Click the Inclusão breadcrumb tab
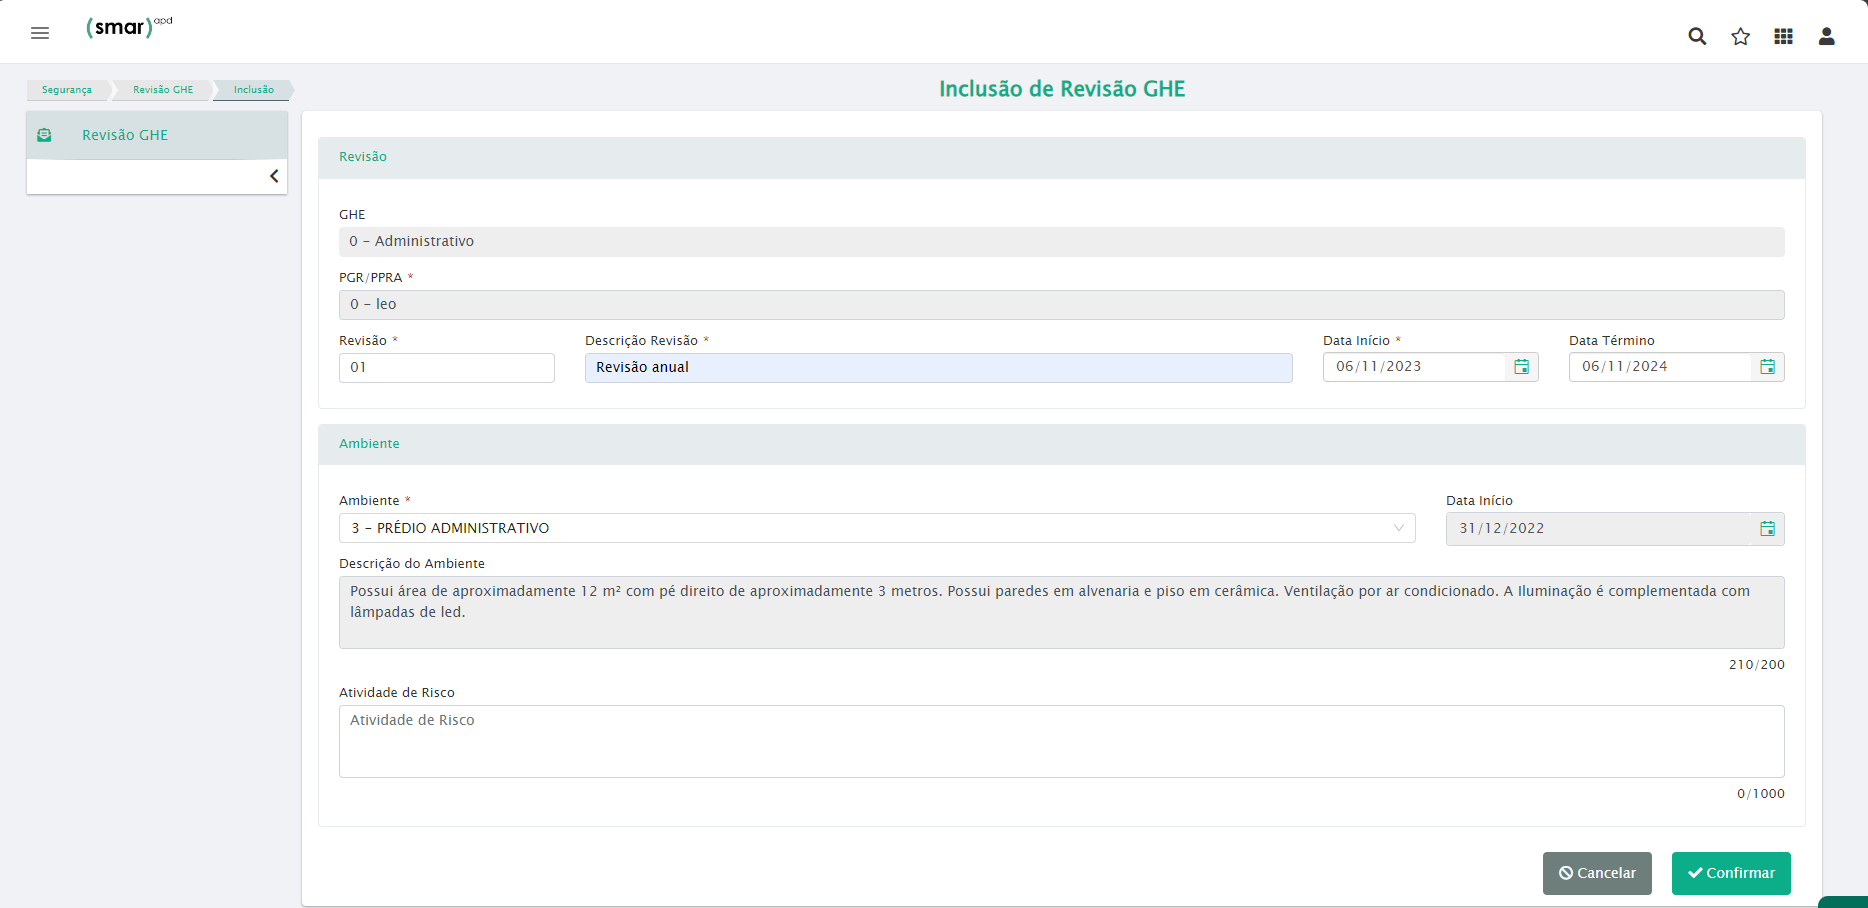The image size is (1868, 908). [253, 90]
